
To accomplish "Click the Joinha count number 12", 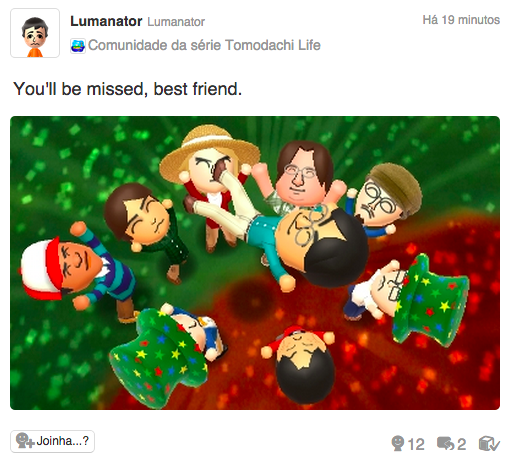I will pos(416,444).
